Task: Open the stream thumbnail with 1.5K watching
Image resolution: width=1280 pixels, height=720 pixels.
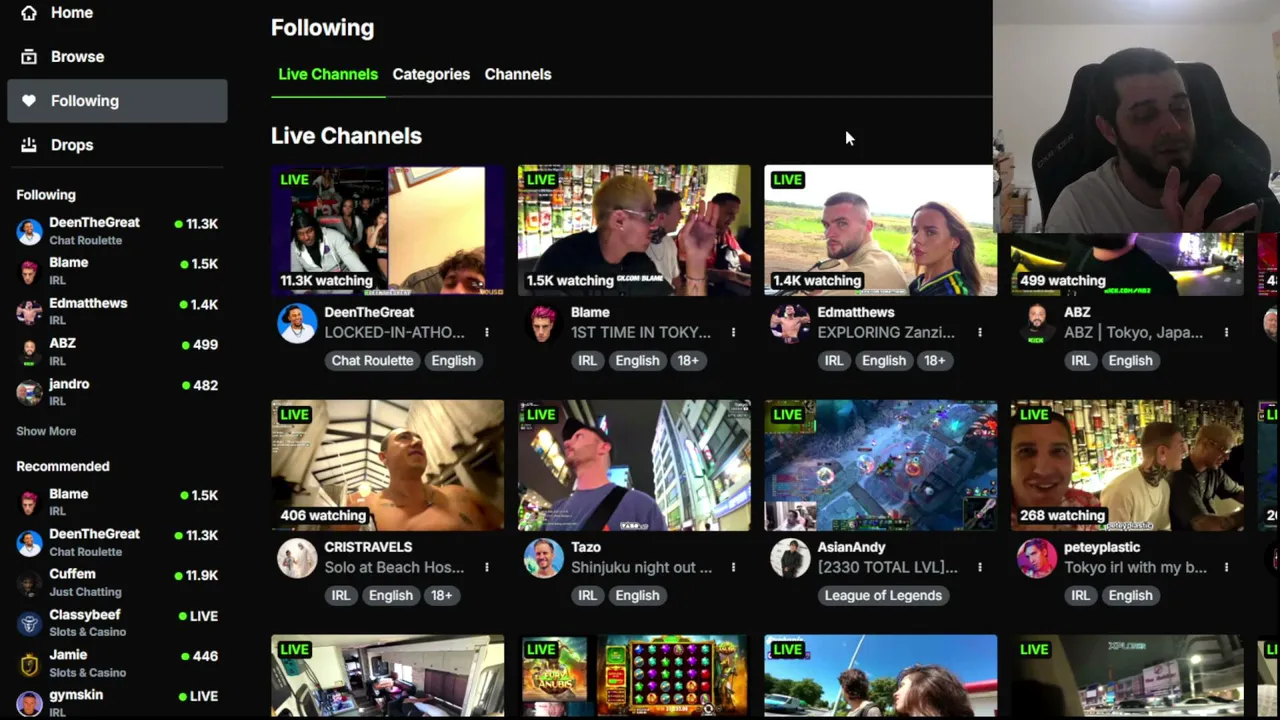Action: point(634,230)
